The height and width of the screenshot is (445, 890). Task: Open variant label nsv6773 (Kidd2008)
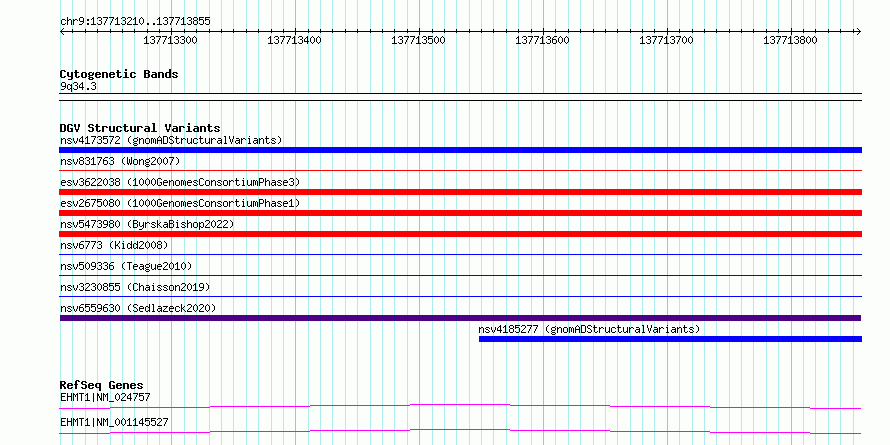click(114, 245)
